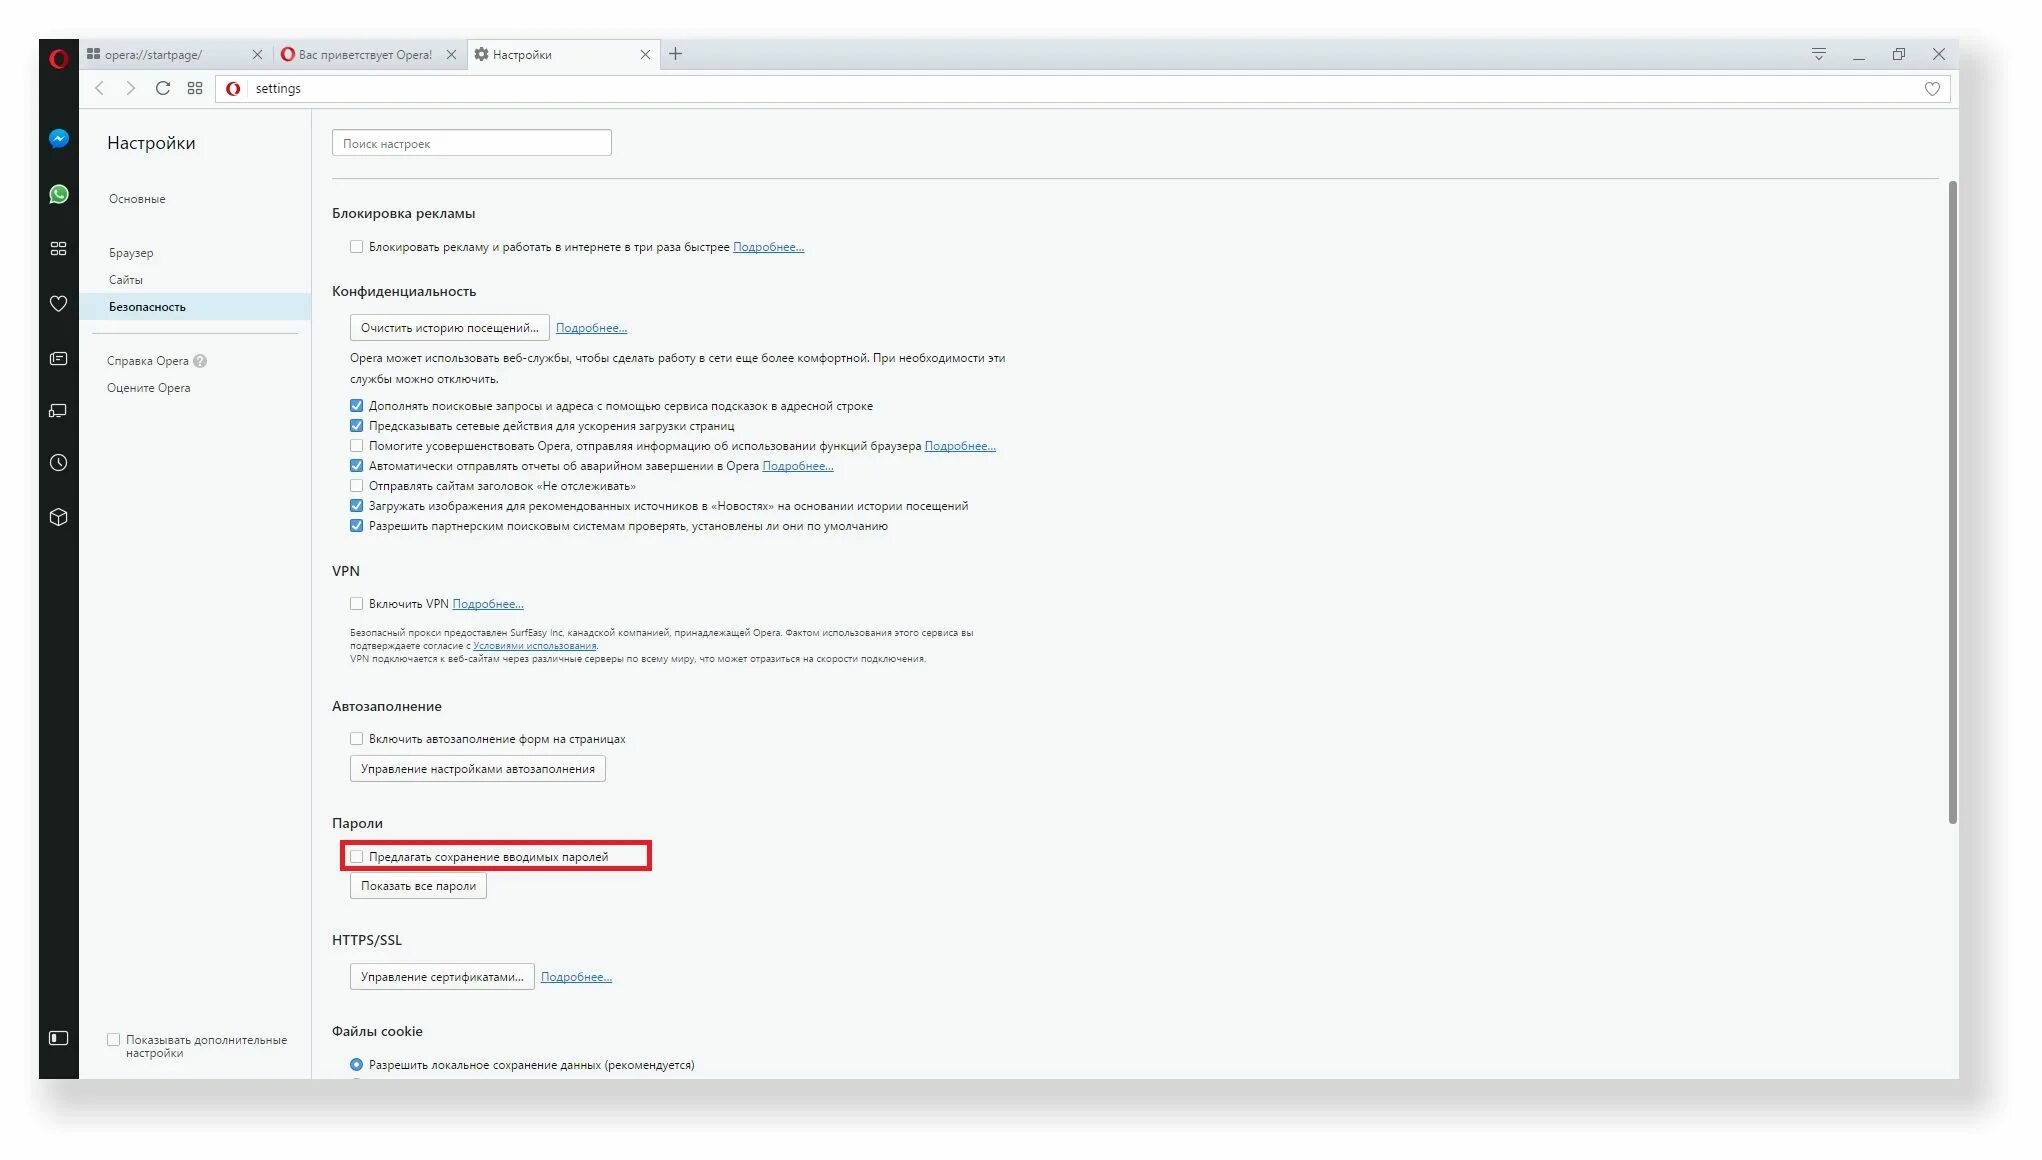Click the reload page icon
2042x1160 pixels.
tap(163, 88)
